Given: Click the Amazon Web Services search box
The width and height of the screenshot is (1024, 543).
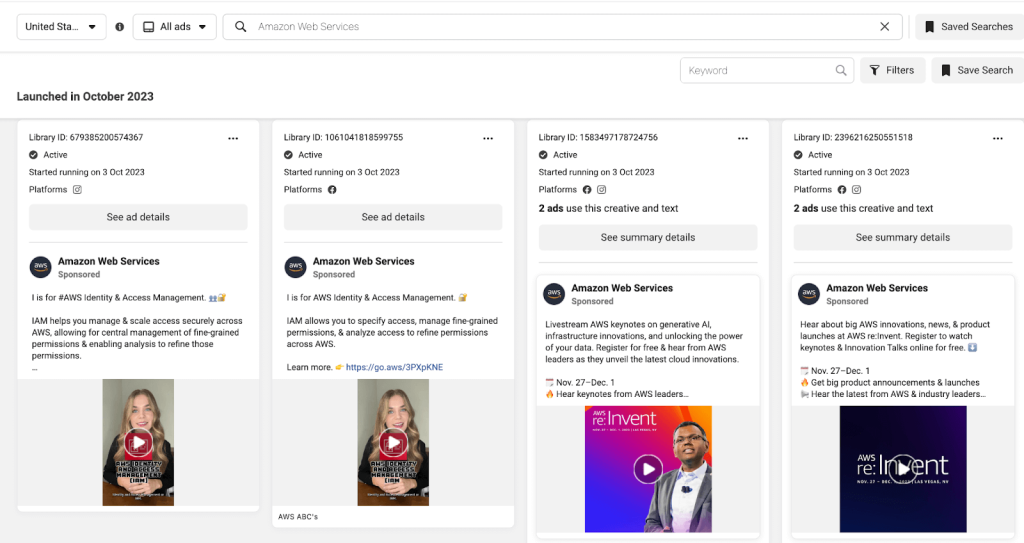Looking at the screenshot, I should pos(562,27).
